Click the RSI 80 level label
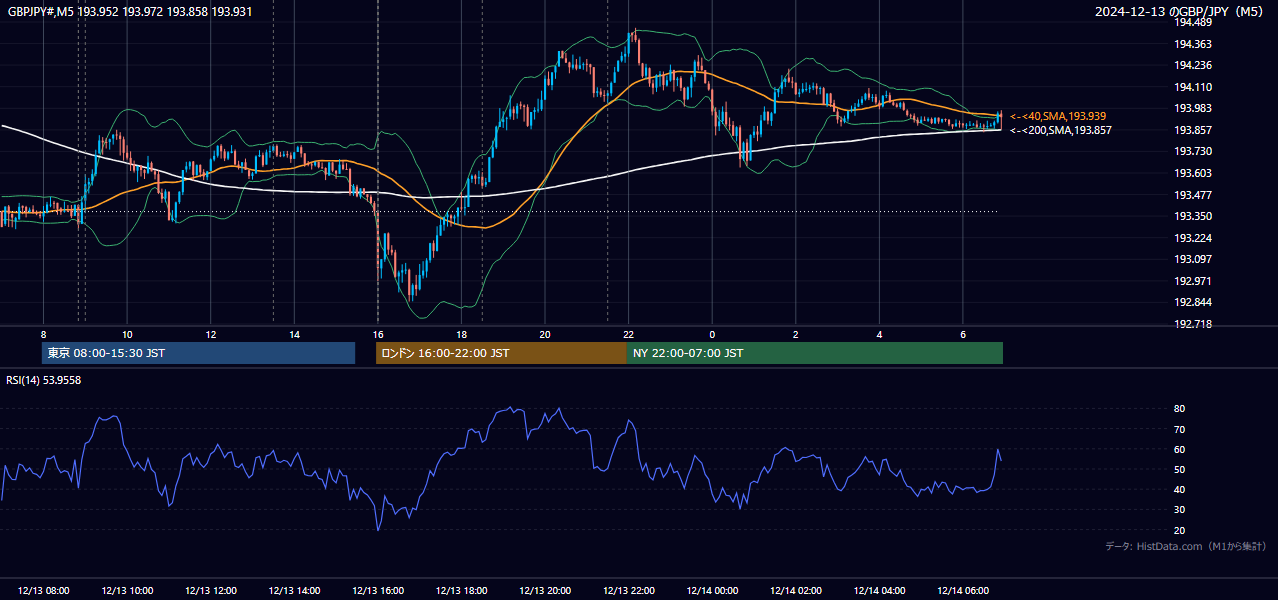 coord(1179,409)
